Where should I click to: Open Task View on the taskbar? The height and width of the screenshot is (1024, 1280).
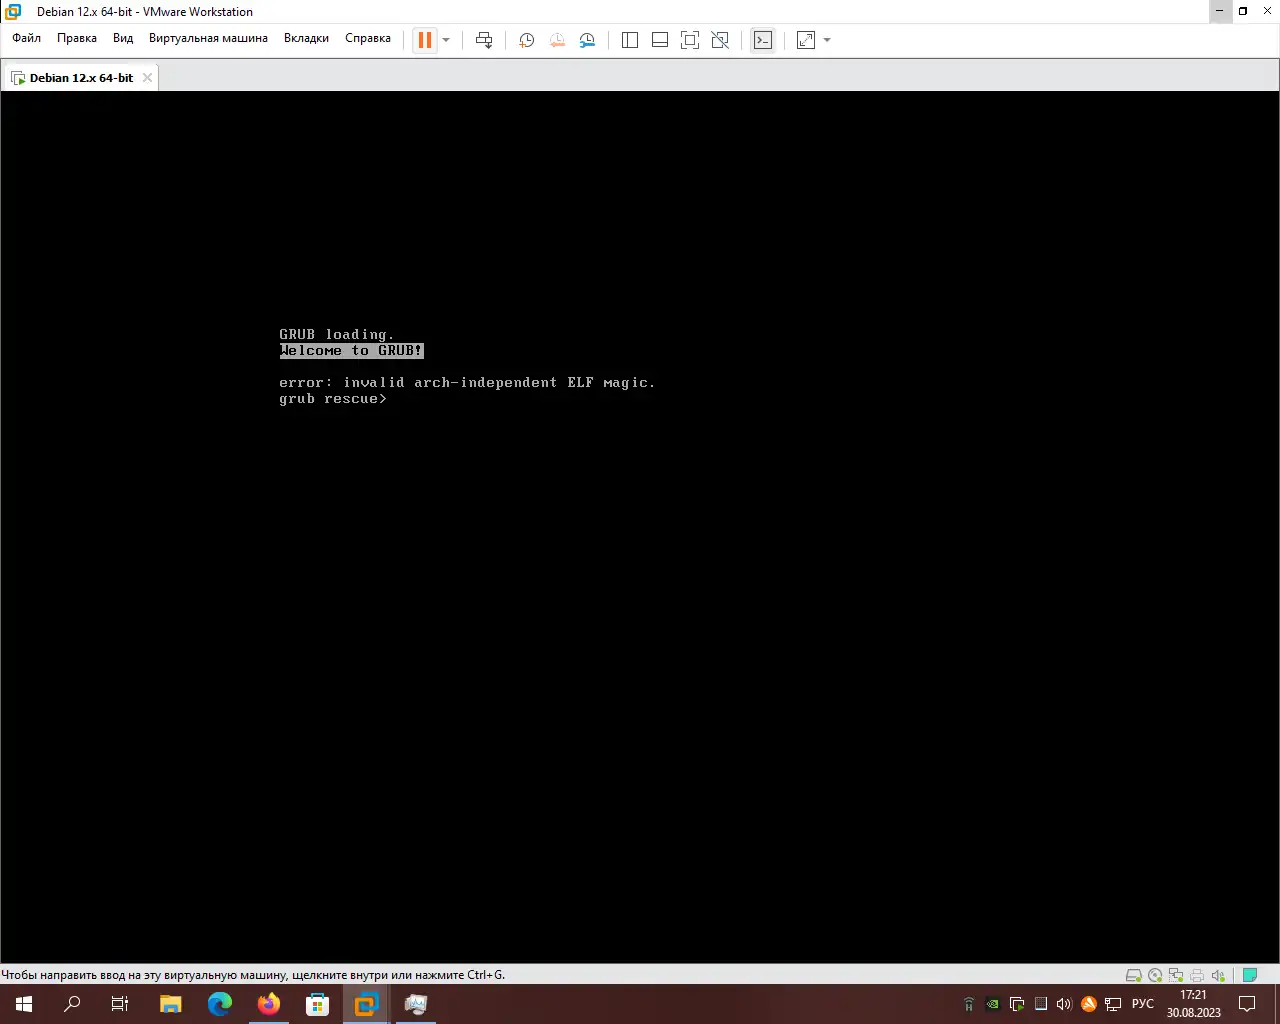120,1004
